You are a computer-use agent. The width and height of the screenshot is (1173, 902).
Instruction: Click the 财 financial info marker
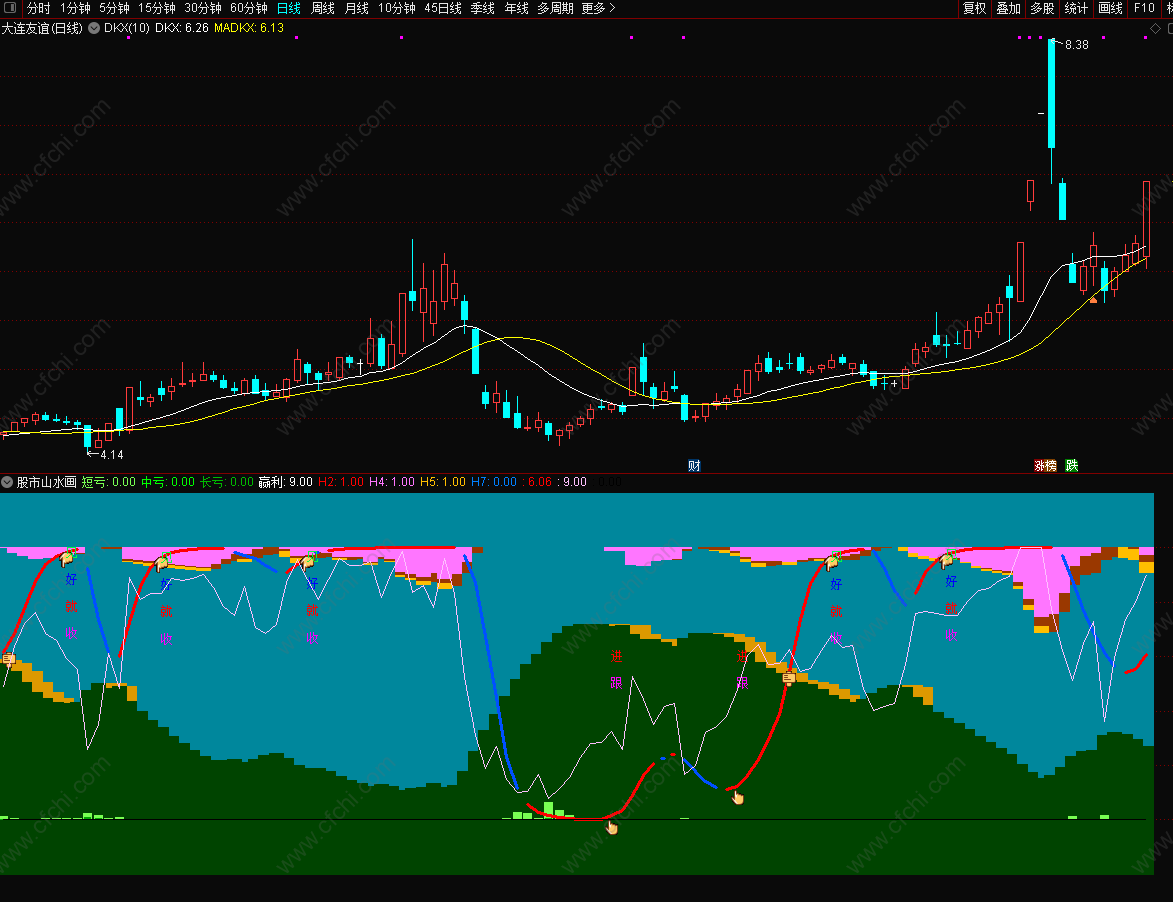pyautogui.click(x=694, y=465)
